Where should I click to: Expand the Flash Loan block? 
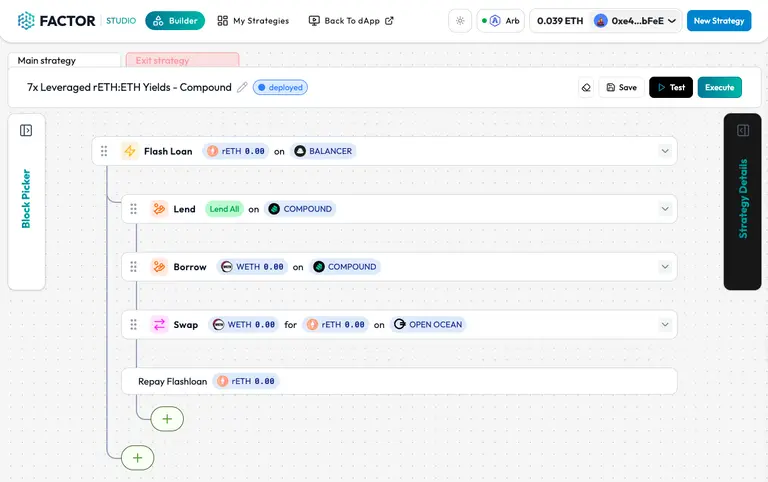[x=665, y=151]
